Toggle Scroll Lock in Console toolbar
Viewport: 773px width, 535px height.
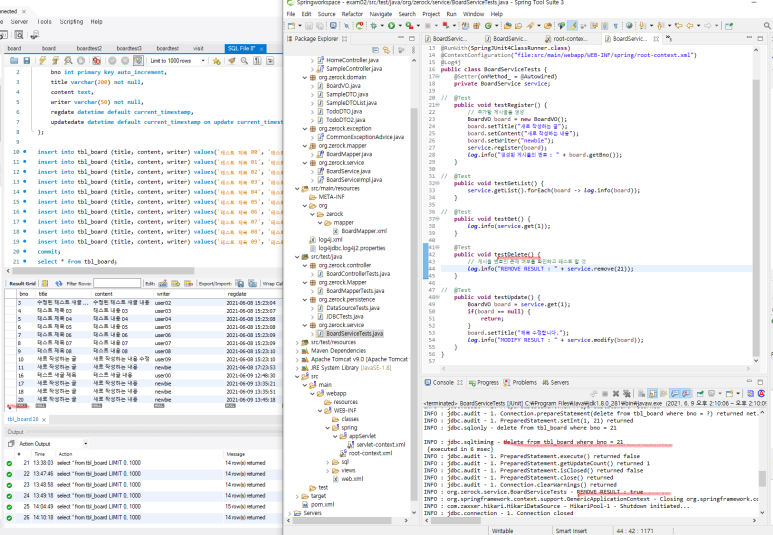pyautogui.click(x=652, y=393)
